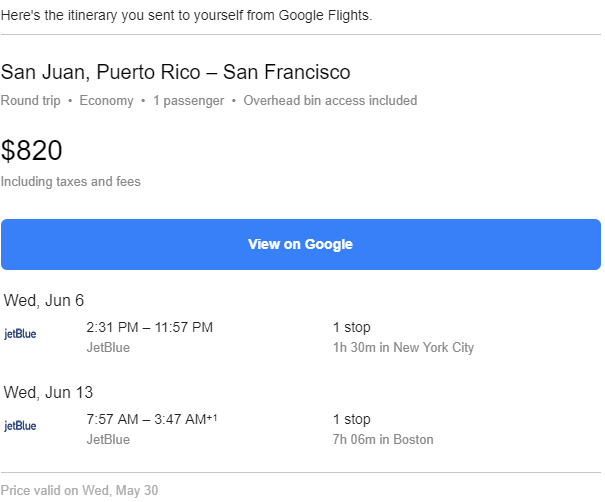Click the View on Google button
Viewport: 605px width, 502px height.
(x=300, y=245)
